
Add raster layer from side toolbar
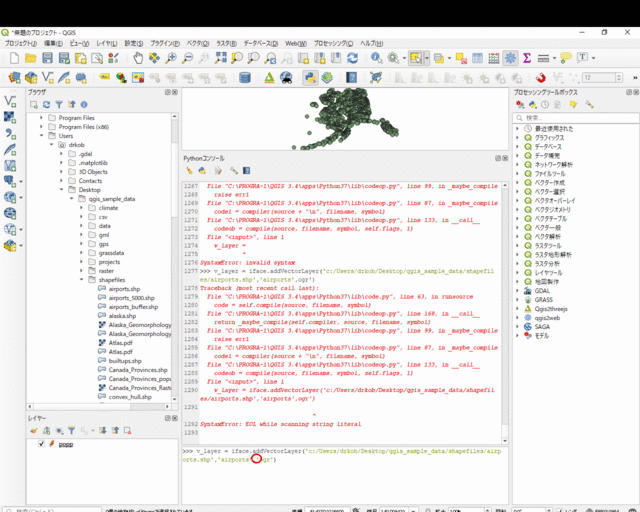[x=10, y=117]
